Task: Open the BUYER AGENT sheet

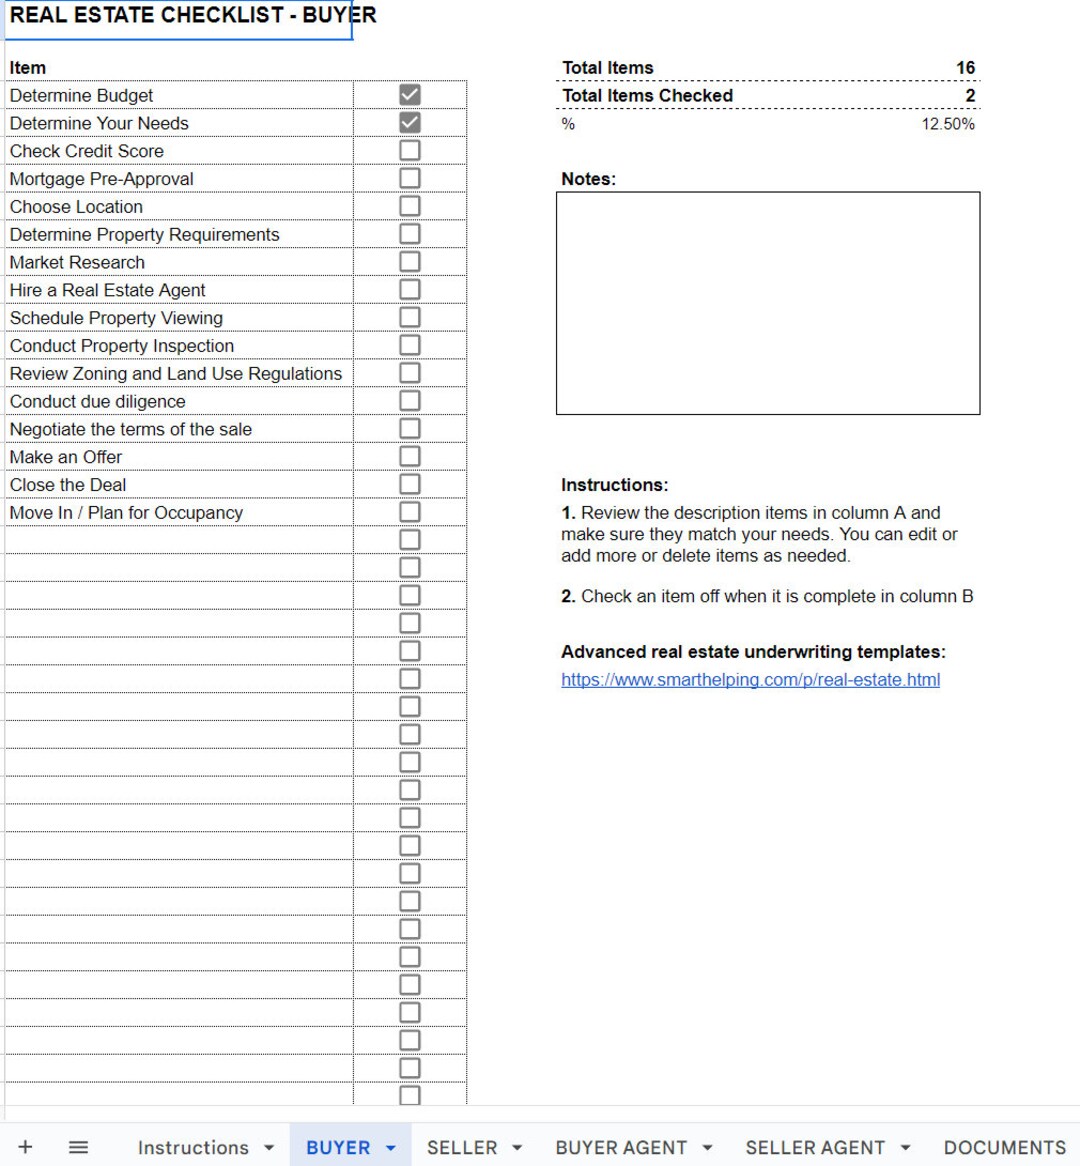Action: (621, 1147)
